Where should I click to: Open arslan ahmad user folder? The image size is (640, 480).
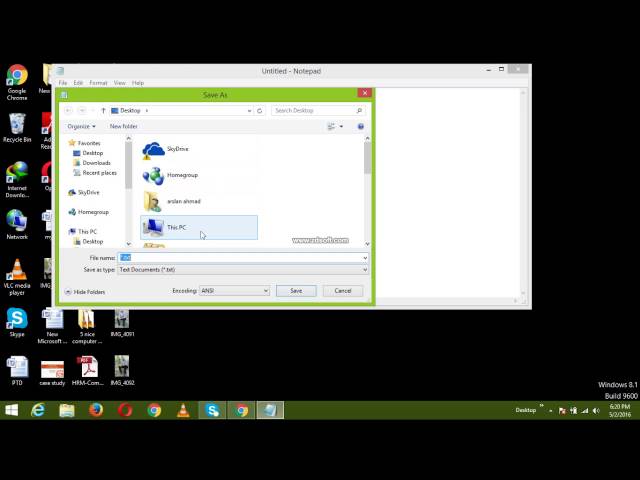click(199, 202)
